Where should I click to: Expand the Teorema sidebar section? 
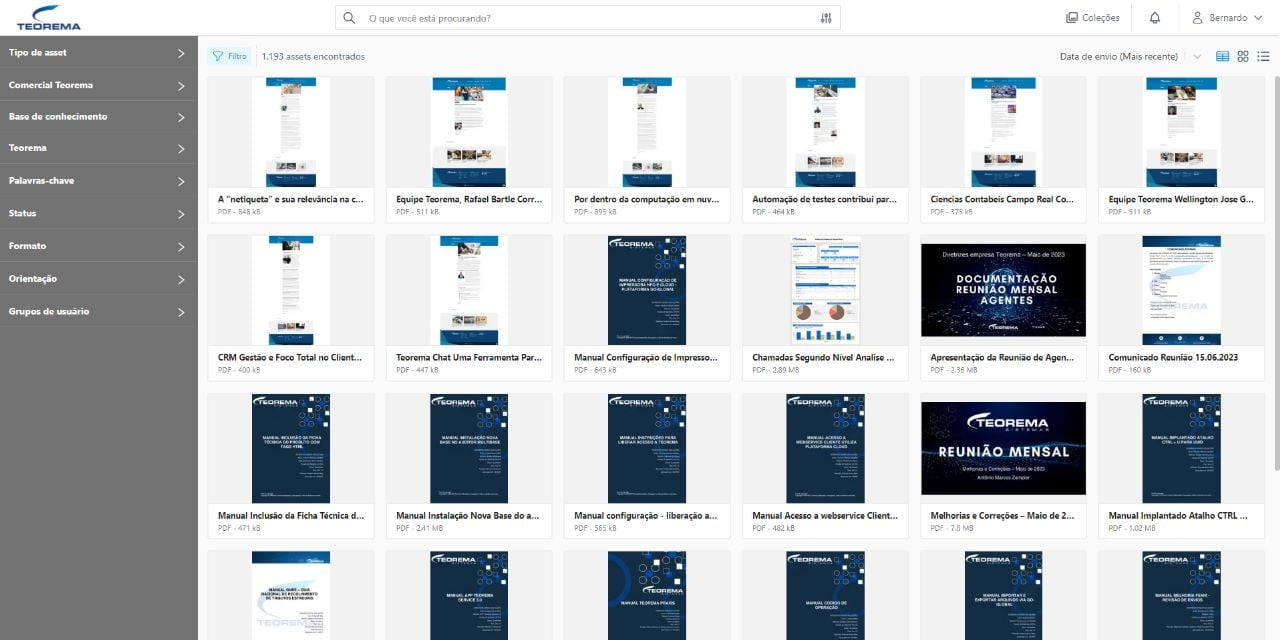99,148
